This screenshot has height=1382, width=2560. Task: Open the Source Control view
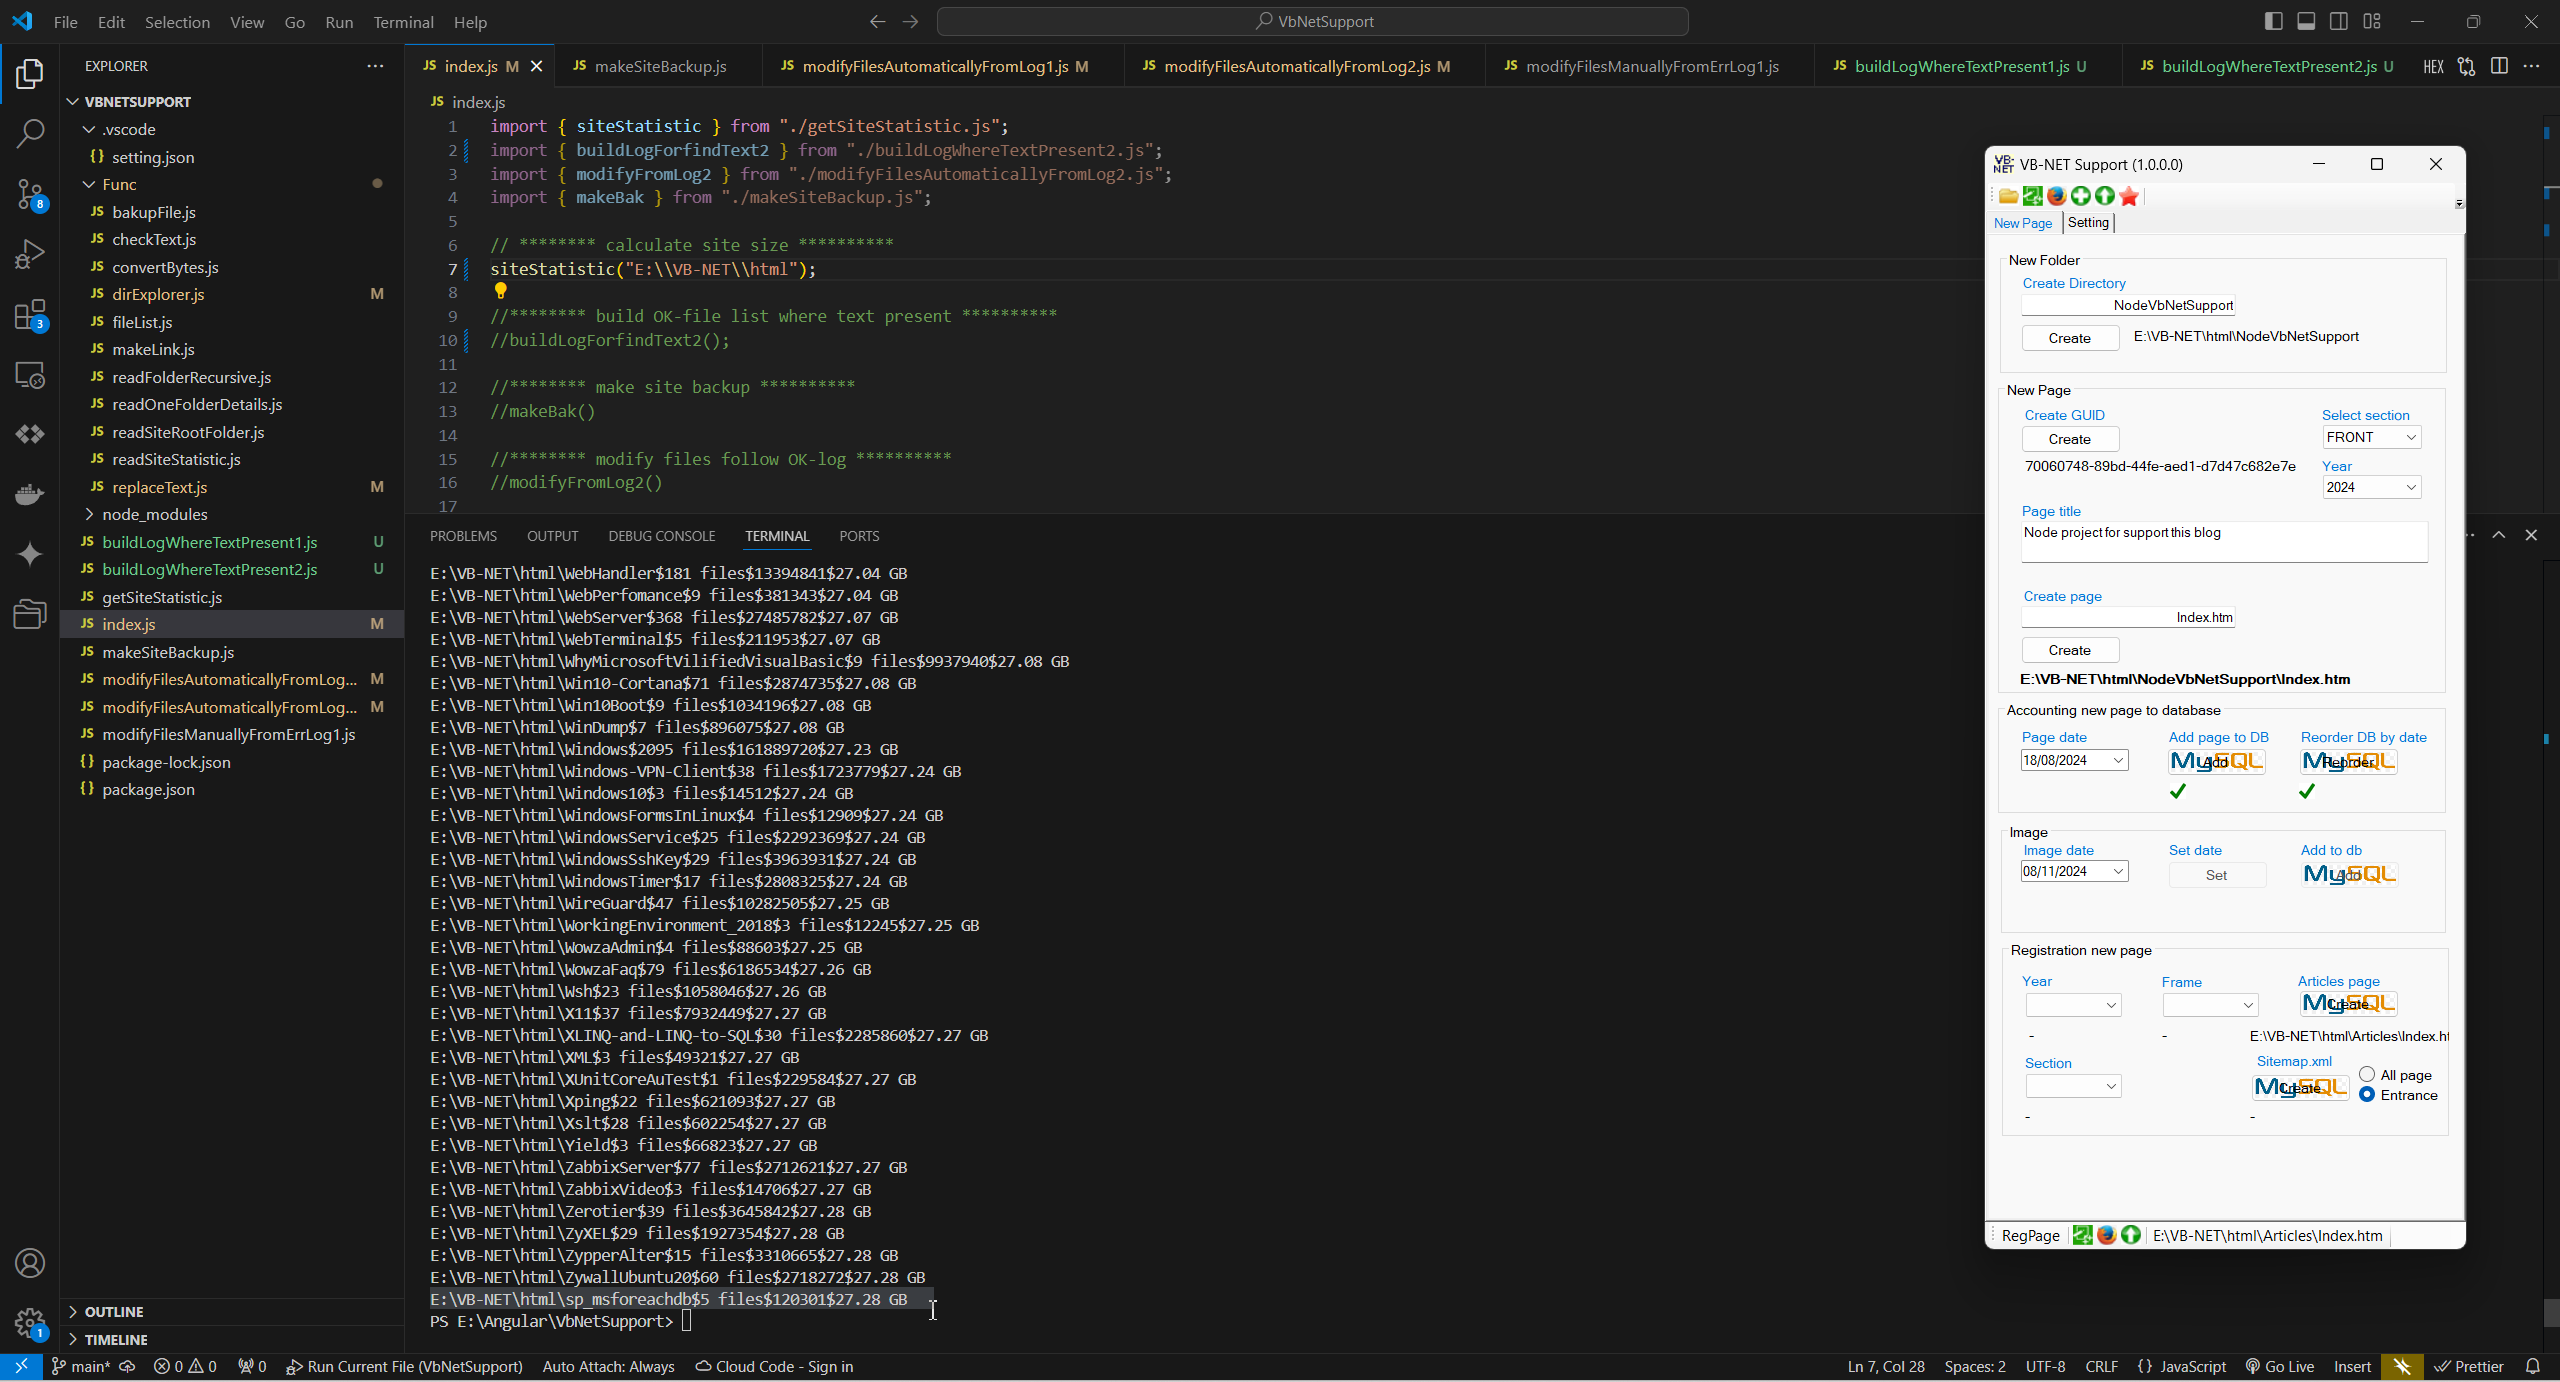pyautogui.click(x=30, y=194)
